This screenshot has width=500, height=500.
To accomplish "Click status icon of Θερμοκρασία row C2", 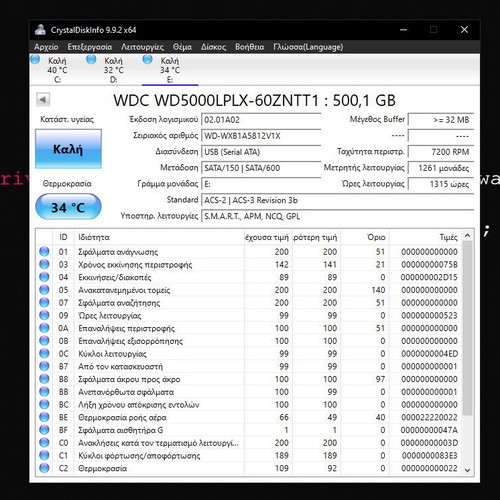I will pyautogui.click(x=44, y=468).
